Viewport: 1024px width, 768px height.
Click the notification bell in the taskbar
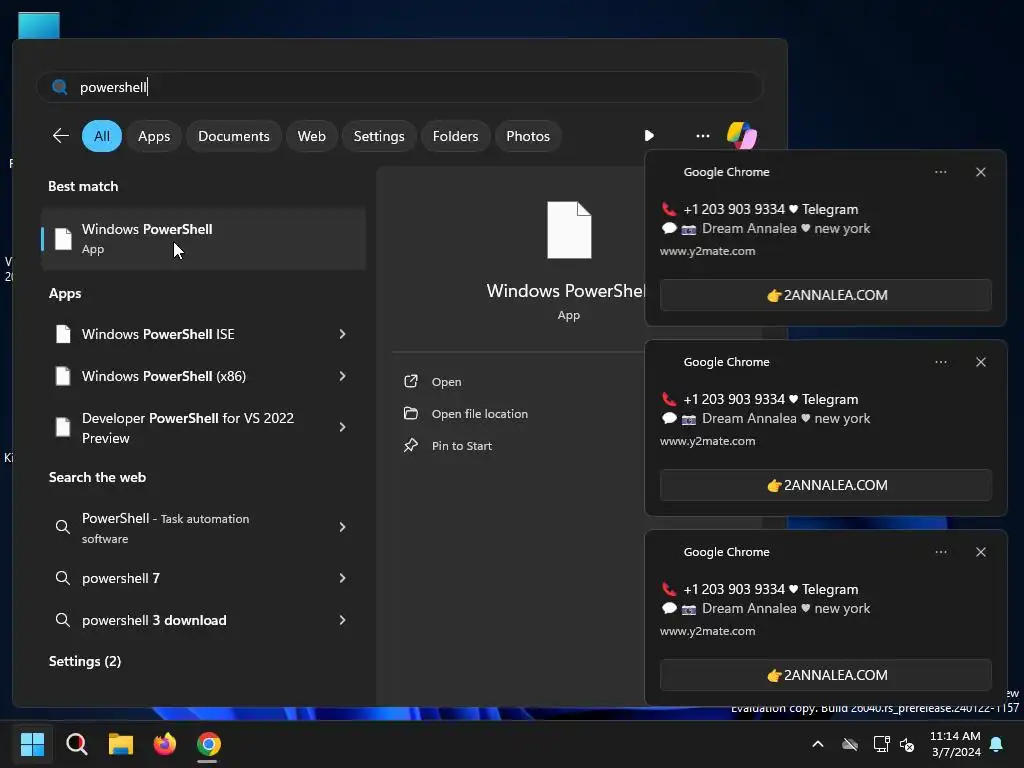click(997, 744)
